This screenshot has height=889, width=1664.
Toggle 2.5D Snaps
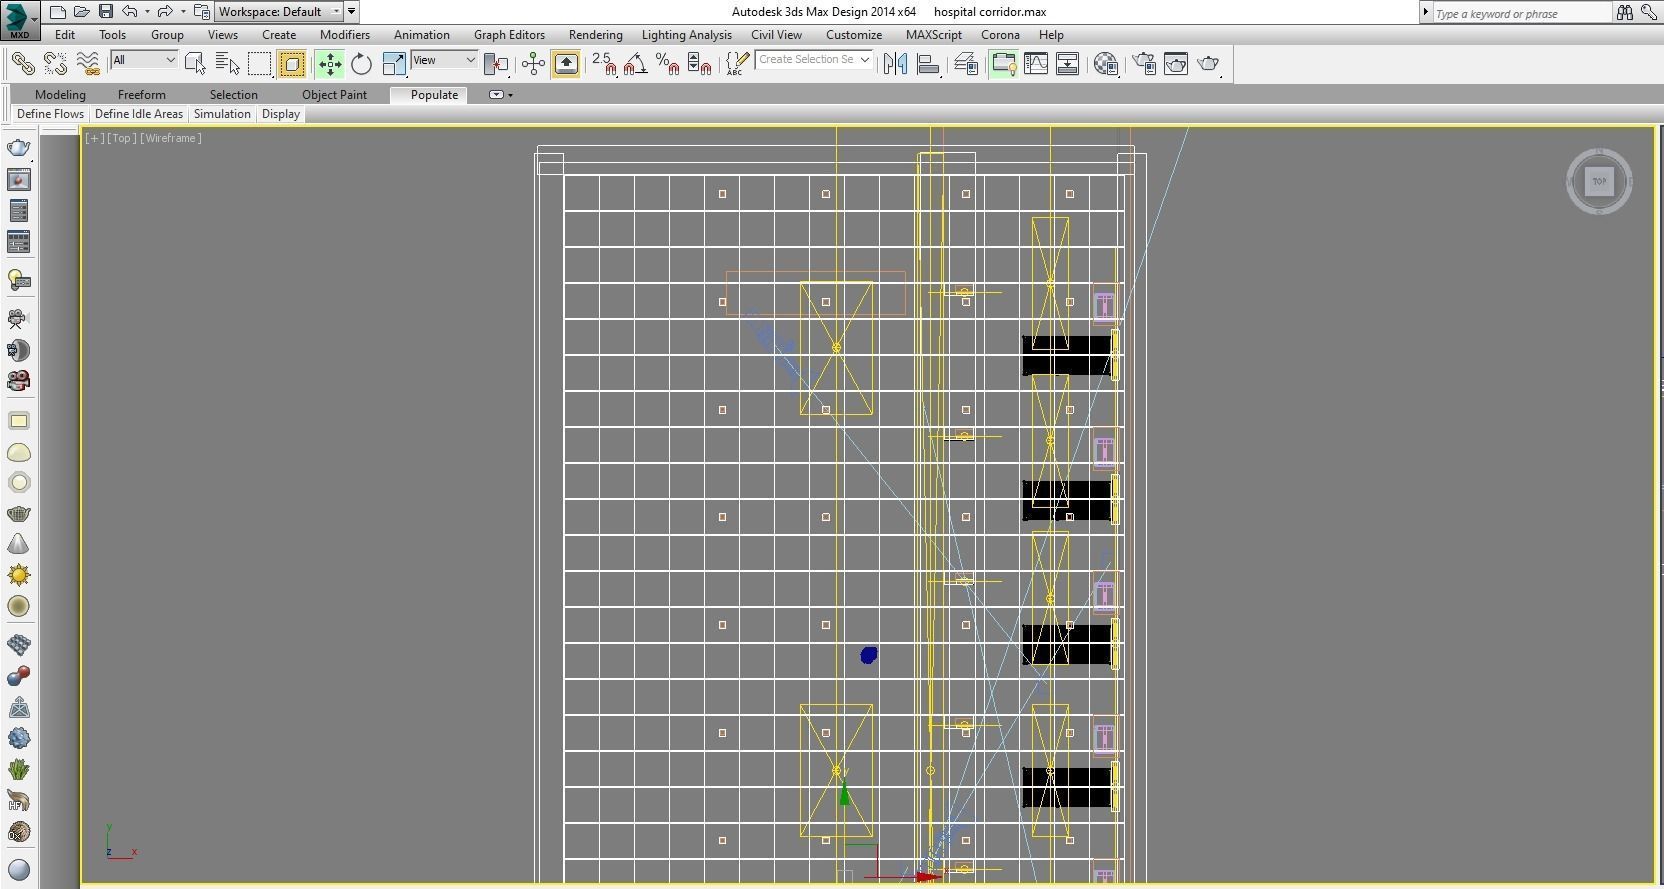coord(604,64)
